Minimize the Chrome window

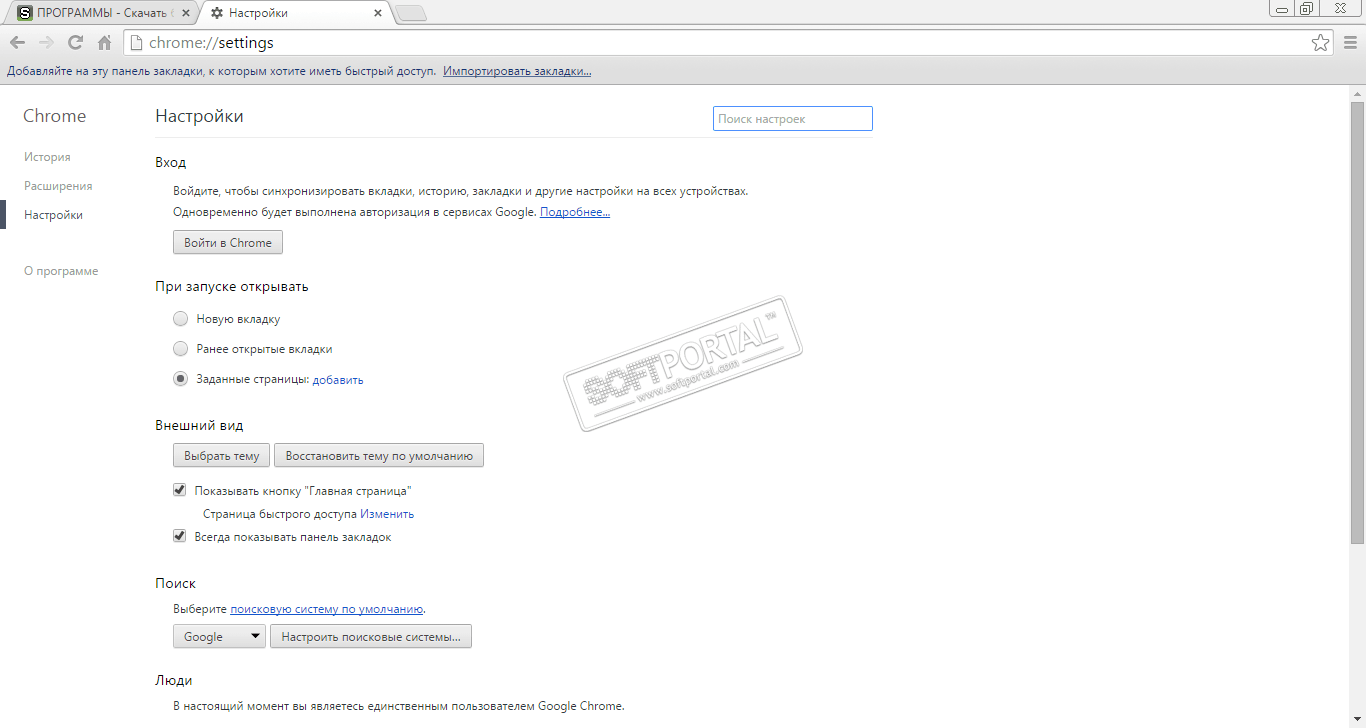[1283, 9]
